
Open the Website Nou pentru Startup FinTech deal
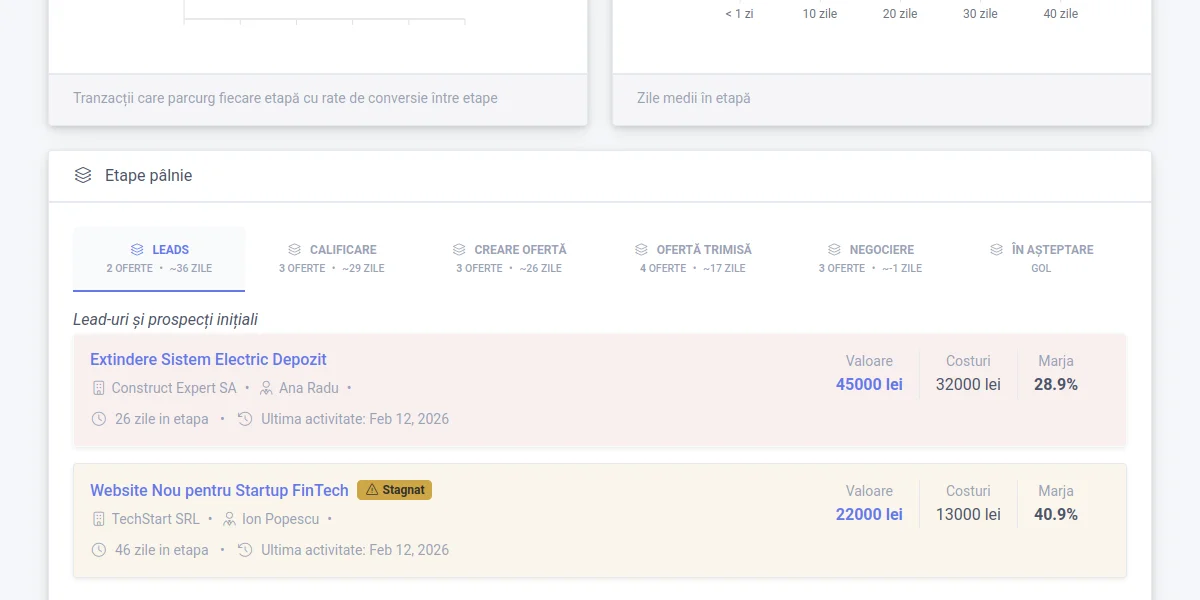coord(219,490)
